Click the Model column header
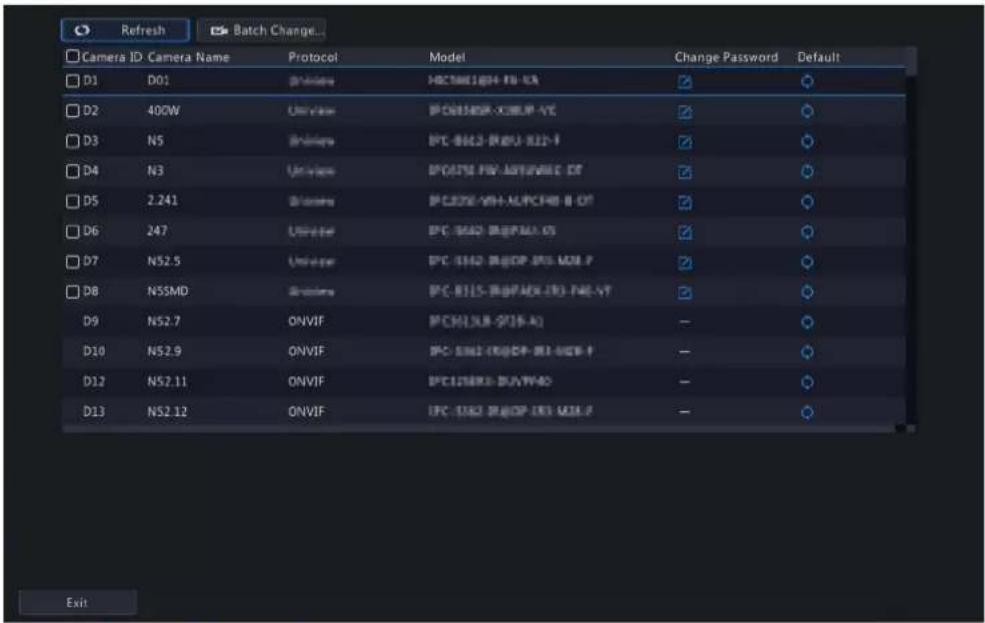The width and height of the screenshot is (985, 623). pyautogui.click(x=447, y=57)
